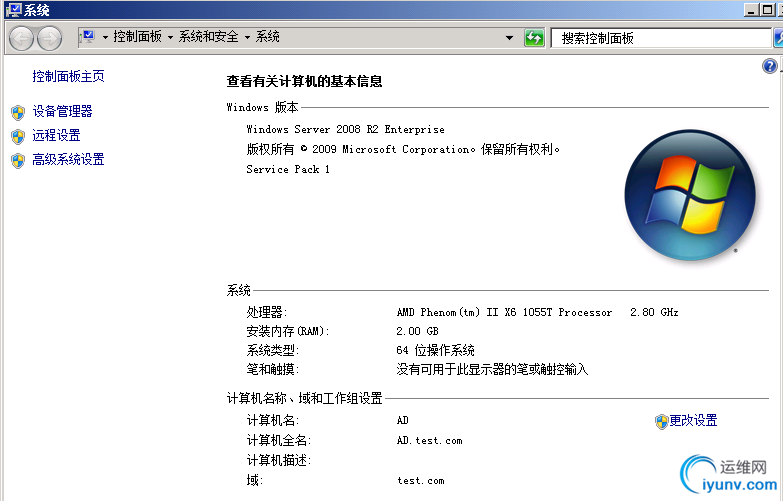
Task: Select the 系统和安全 breadcrumb item
Action: tap(209, 36)
